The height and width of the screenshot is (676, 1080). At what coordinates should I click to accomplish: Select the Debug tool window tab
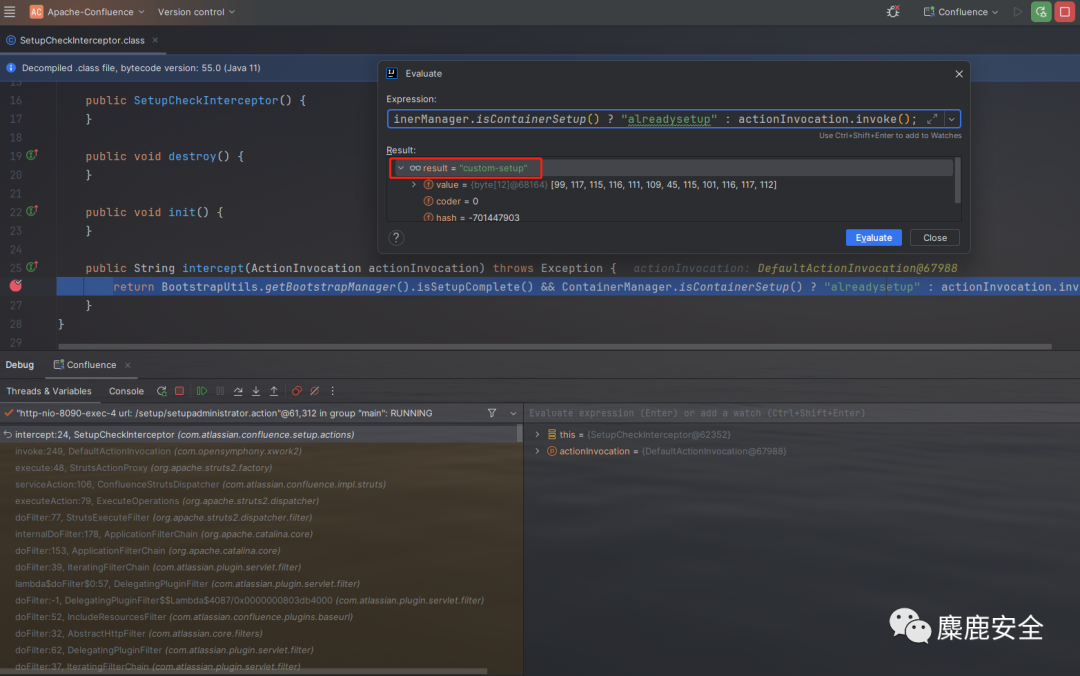[x=19, y=365]
